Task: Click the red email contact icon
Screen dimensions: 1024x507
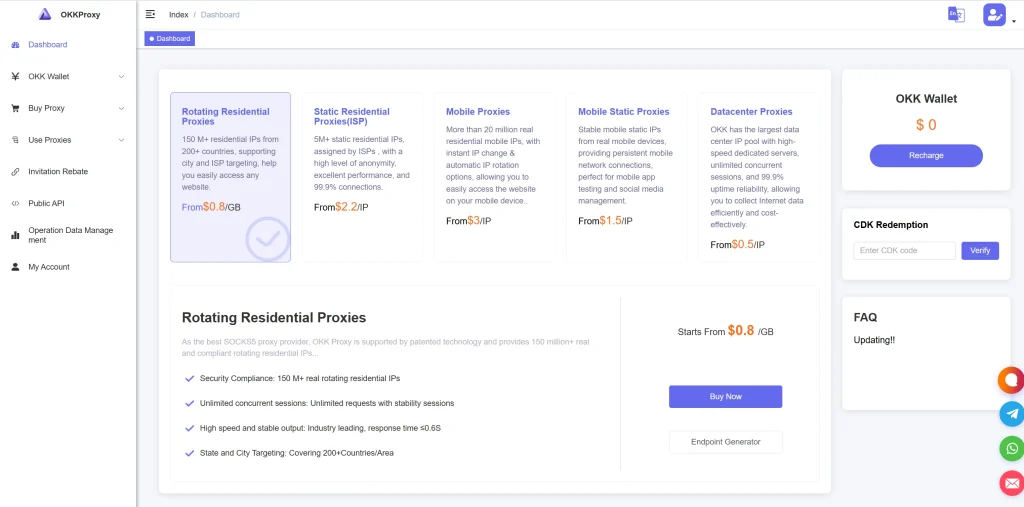Action: coord(1012,483)
